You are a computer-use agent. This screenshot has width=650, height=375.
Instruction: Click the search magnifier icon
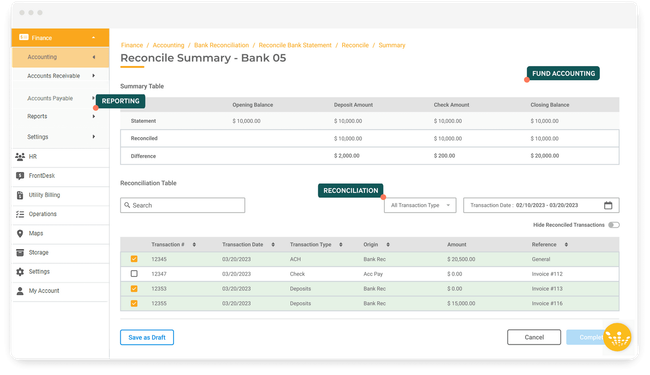point(127,205)
